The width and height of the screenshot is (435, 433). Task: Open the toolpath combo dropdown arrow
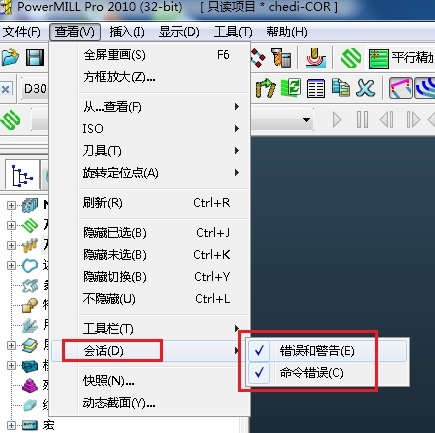306,120
